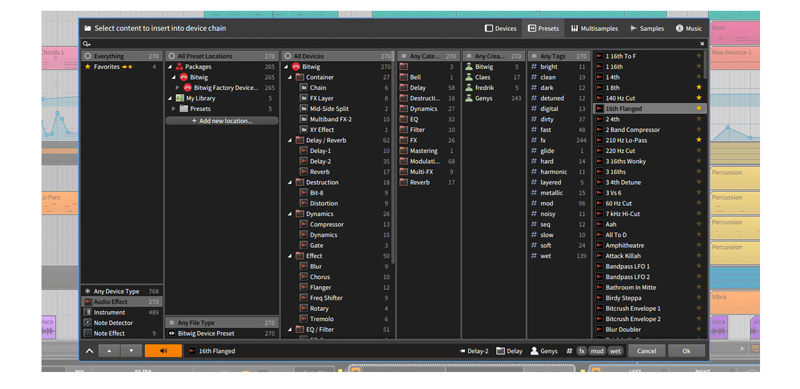Toggle favorite star on 1 8th preset

click(699, 88)
